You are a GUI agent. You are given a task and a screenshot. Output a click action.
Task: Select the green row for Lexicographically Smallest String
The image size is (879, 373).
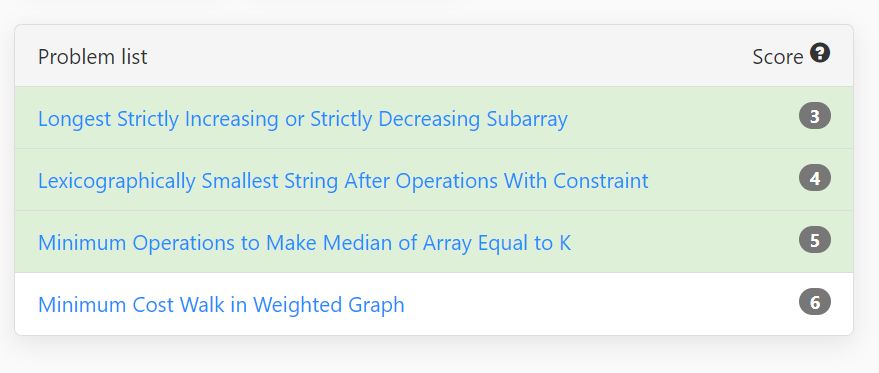pyautogui.click(x=434, y=179)
